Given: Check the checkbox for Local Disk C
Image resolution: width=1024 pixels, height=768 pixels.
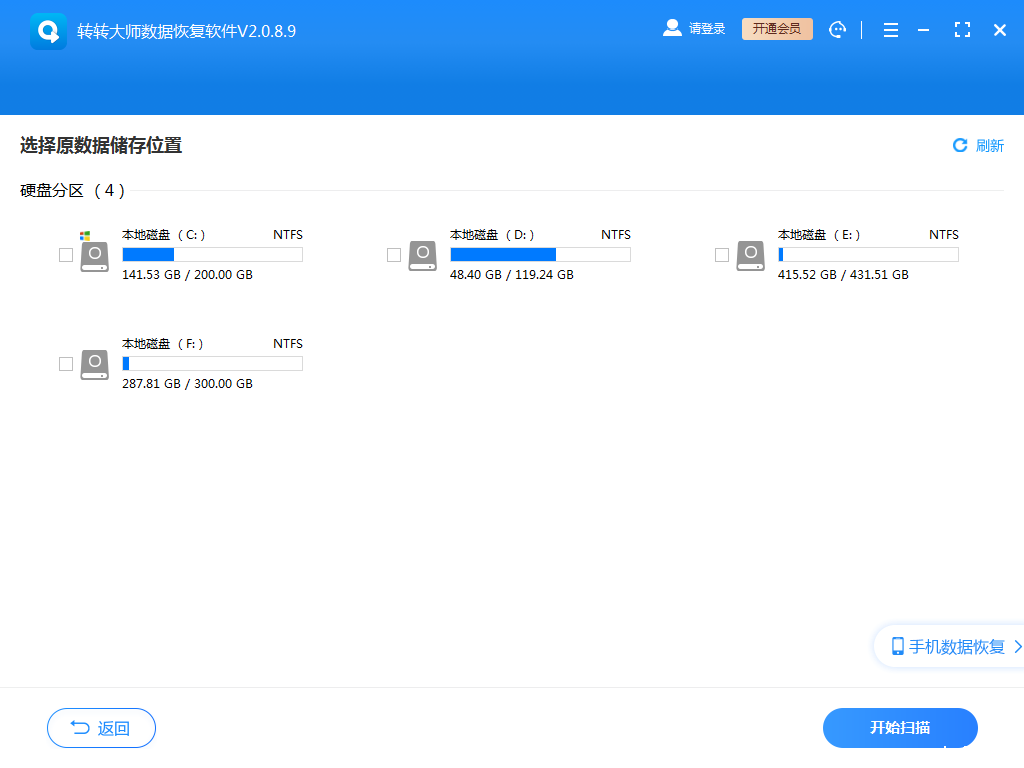Looking at the screenshot, I should [x=66, y=255].
